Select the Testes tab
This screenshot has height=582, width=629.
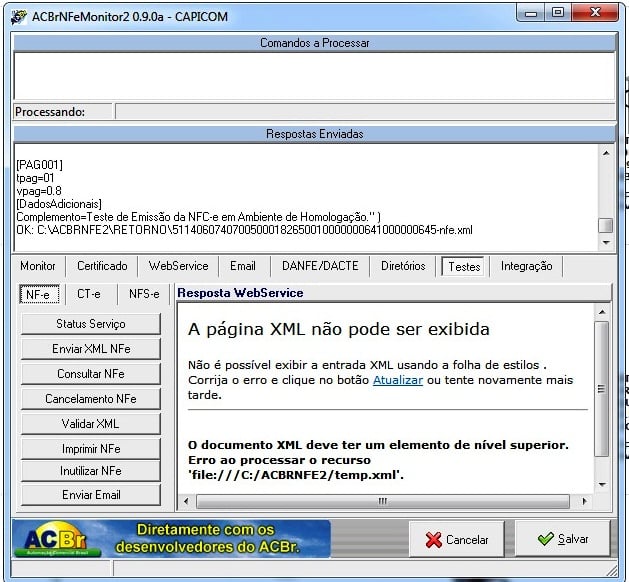coord(464,266)
